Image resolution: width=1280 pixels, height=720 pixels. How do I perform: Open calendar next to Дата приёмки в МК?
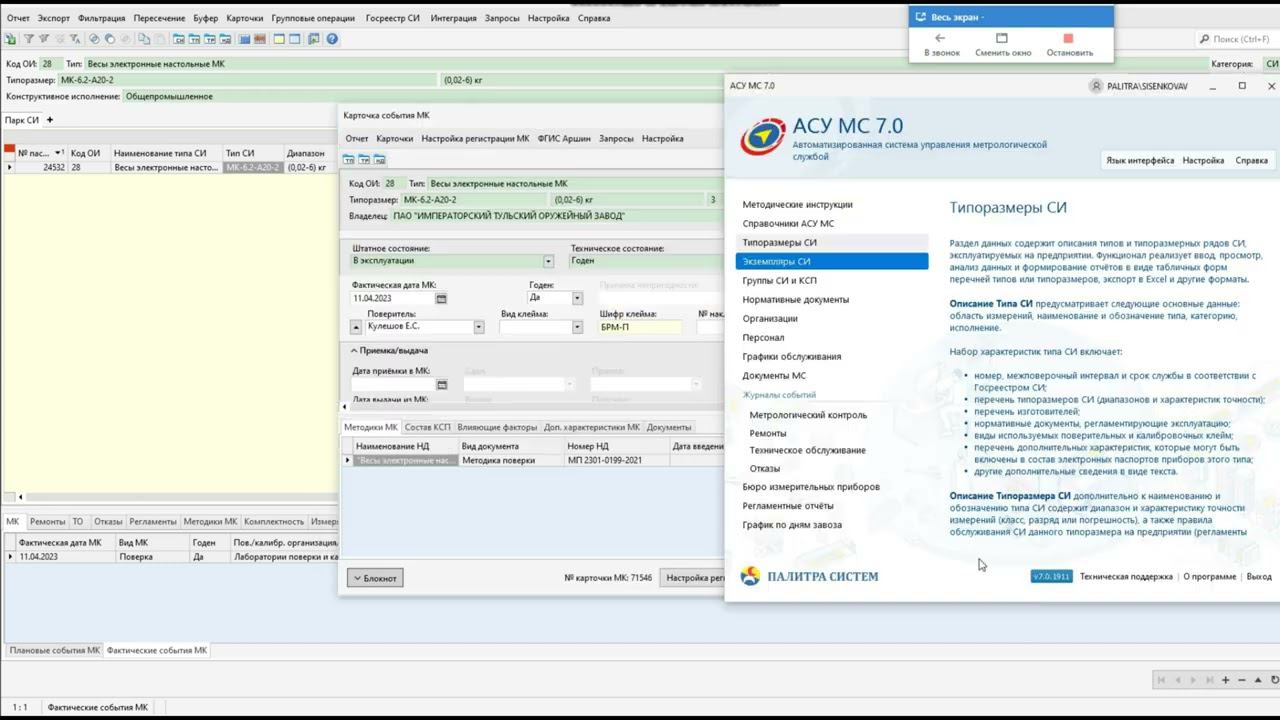441,385
